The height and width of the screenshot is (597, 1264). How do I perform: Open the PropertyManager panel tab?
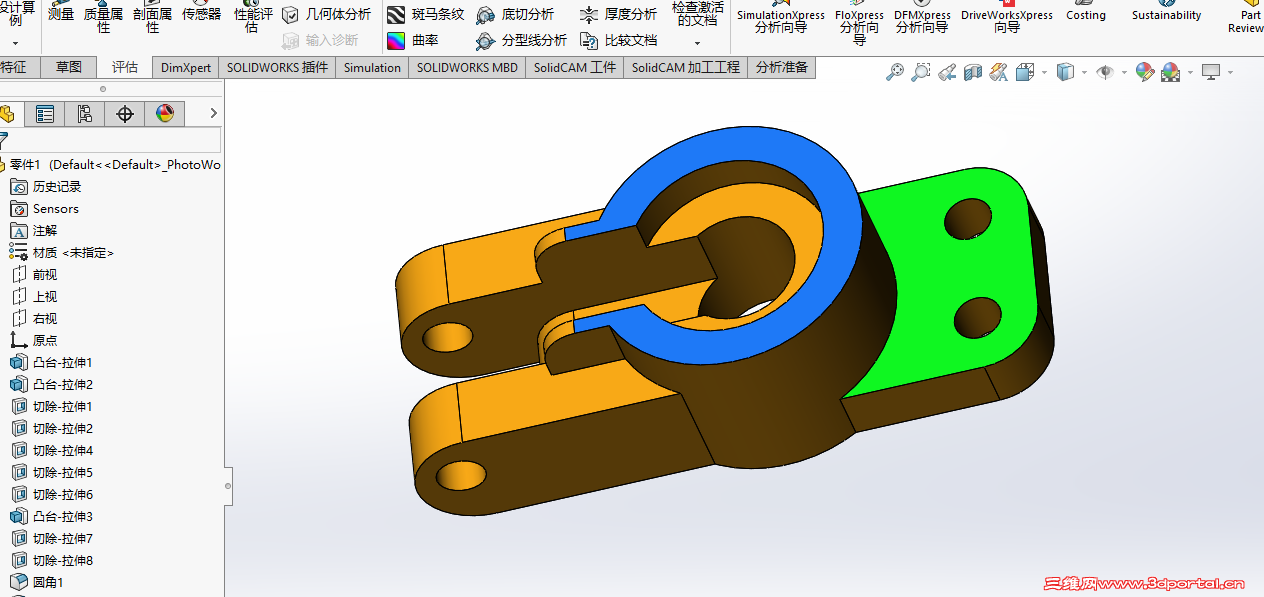click(x=44, y=114)
